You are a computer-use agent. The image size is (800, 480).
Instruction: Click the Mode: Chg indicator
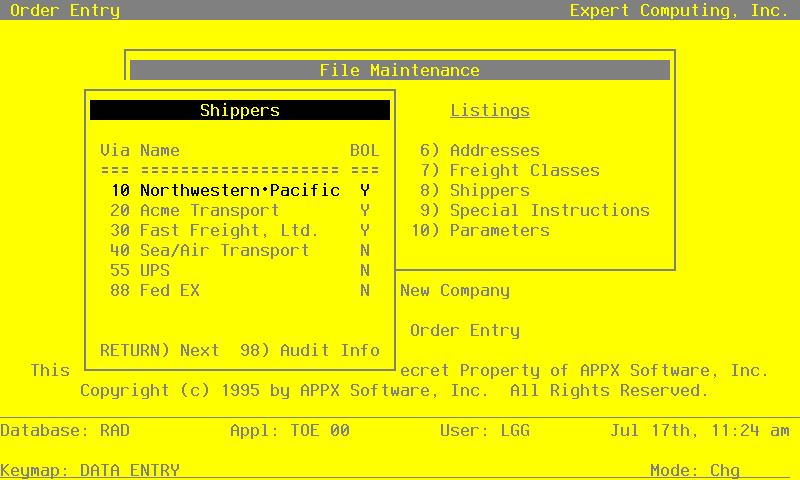695,470
